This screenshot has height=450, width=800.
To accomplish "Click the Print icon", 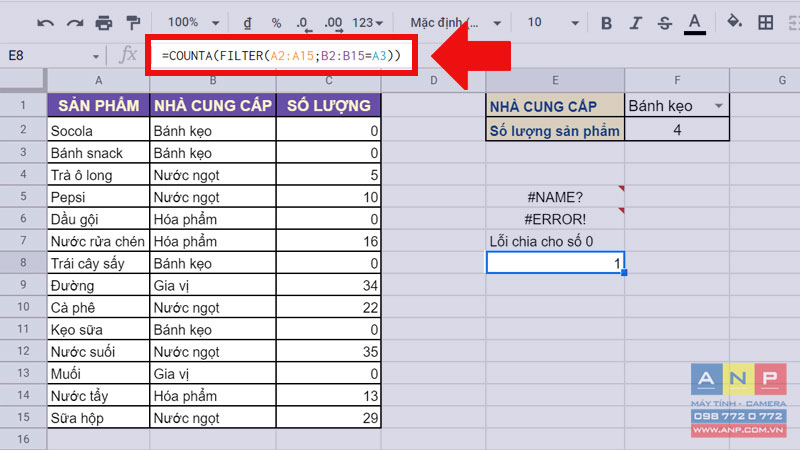I will pyautogui.click(x=104, y=23).
